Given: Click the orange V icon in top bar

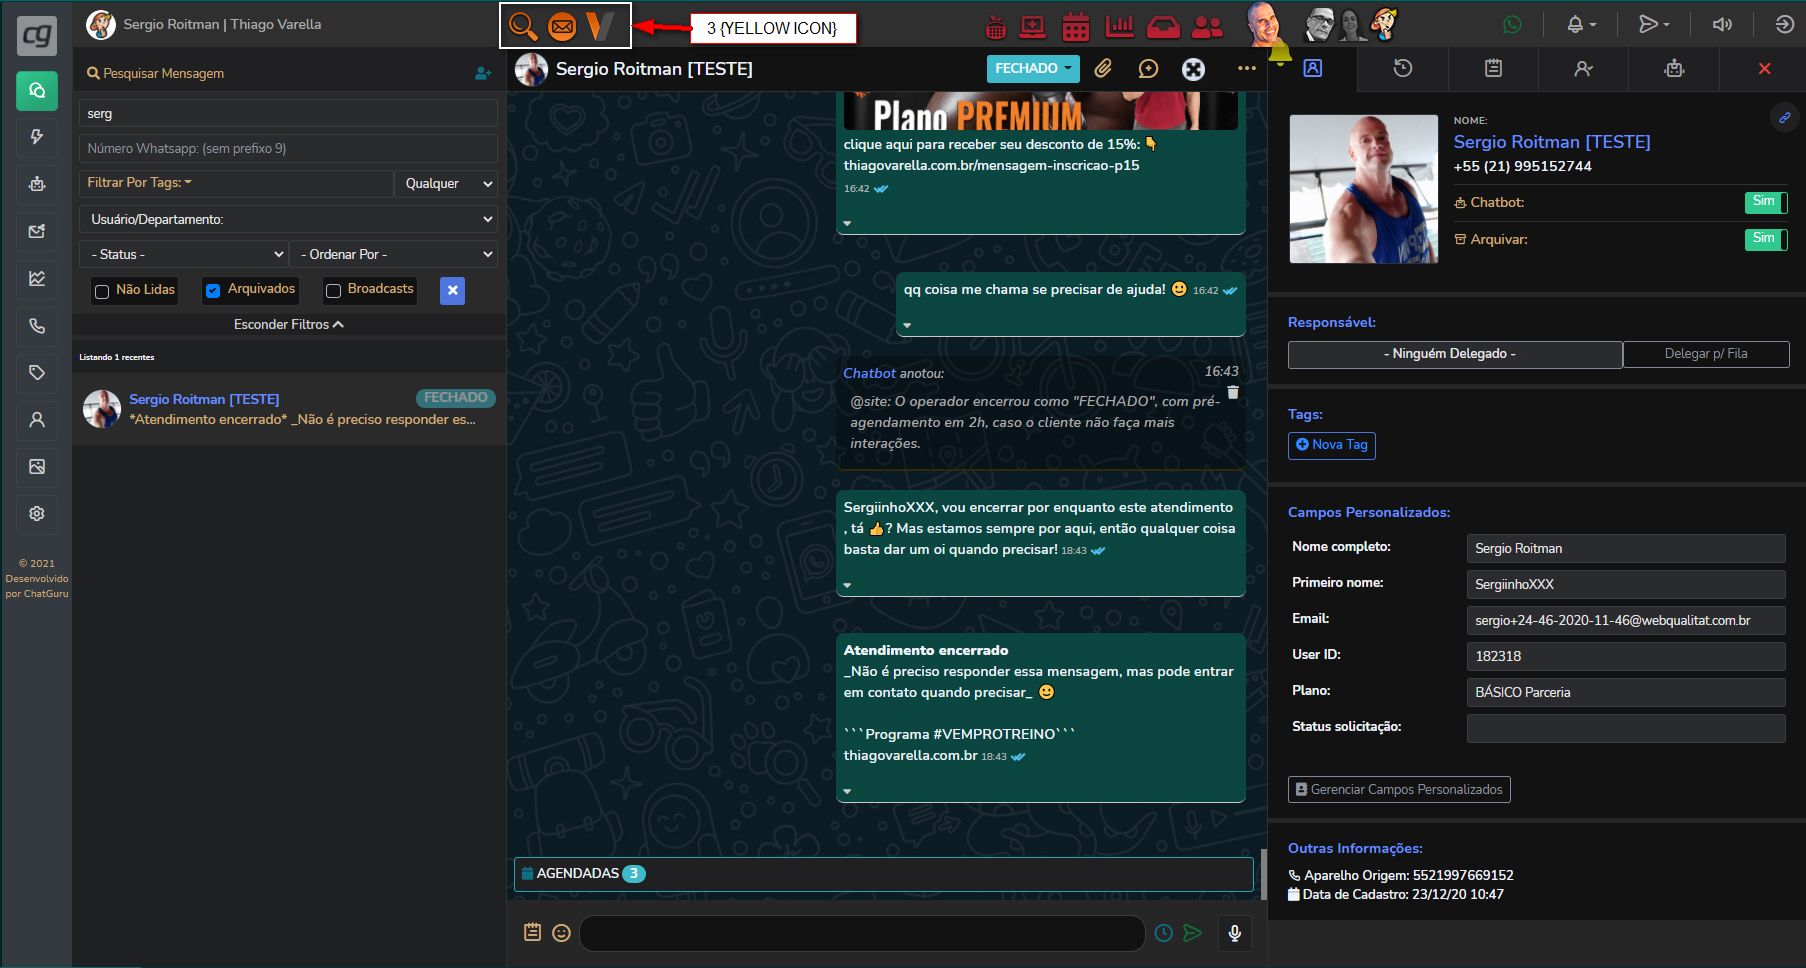Looking at the screenshot, I should [x=600, y=25].
